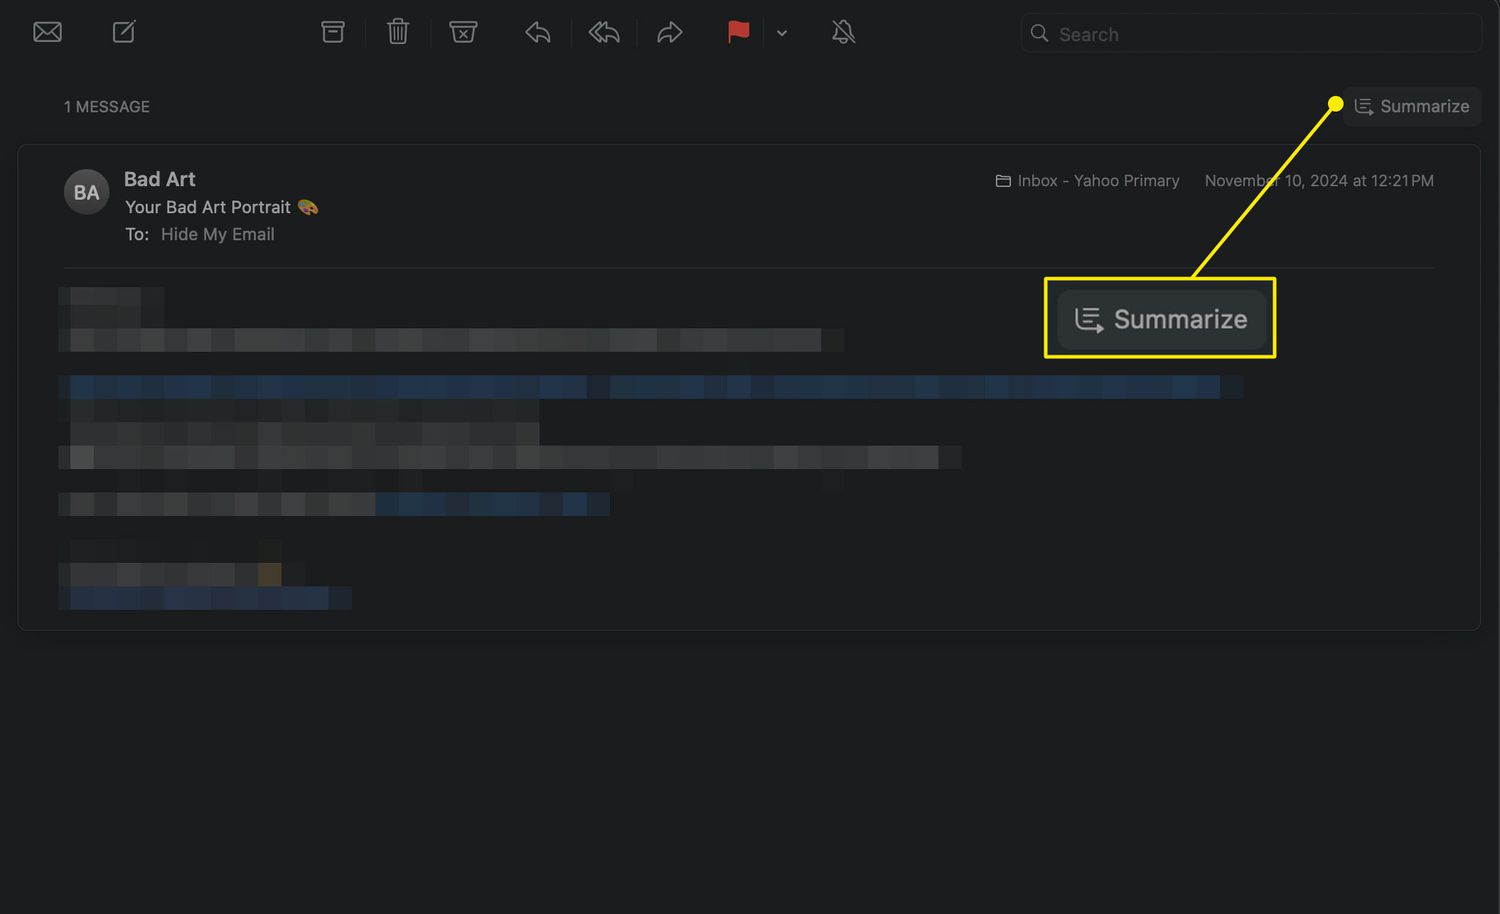The width and height of the screenshot is (1500, 914).
Task: Forward the message
Action: tap(669, 32)
